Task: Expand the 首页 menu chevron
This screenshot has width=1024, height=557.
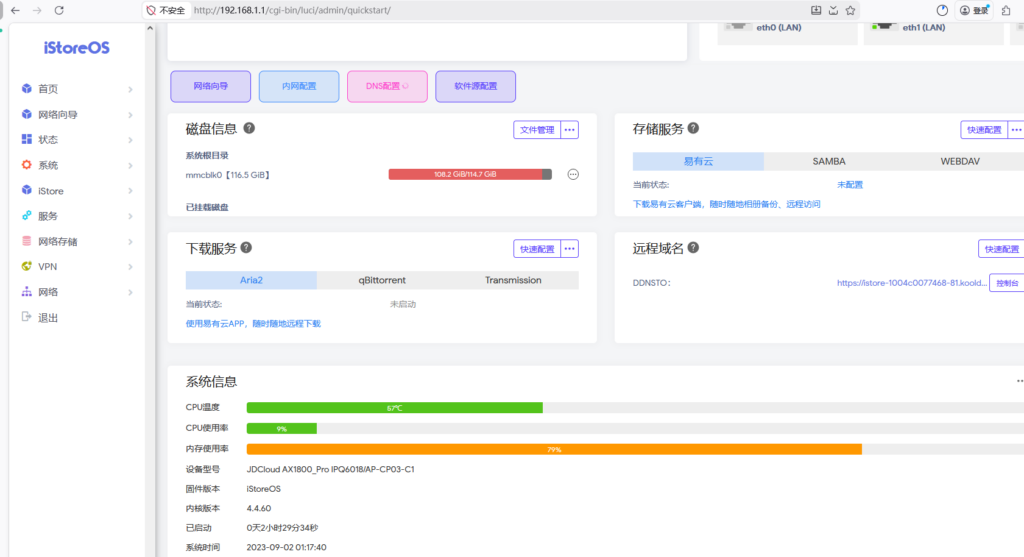Action: coord(131,89)
